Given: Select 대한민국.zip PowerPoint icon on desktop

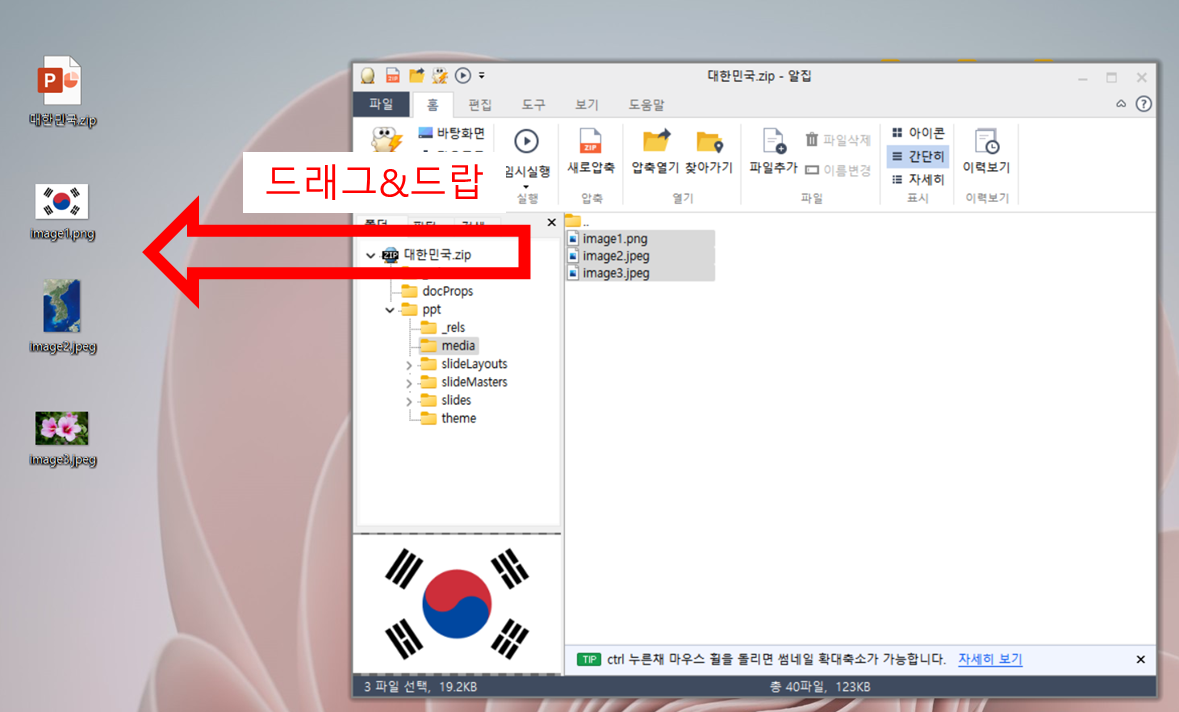Looking at the screenshot, I should click(62, 92).
